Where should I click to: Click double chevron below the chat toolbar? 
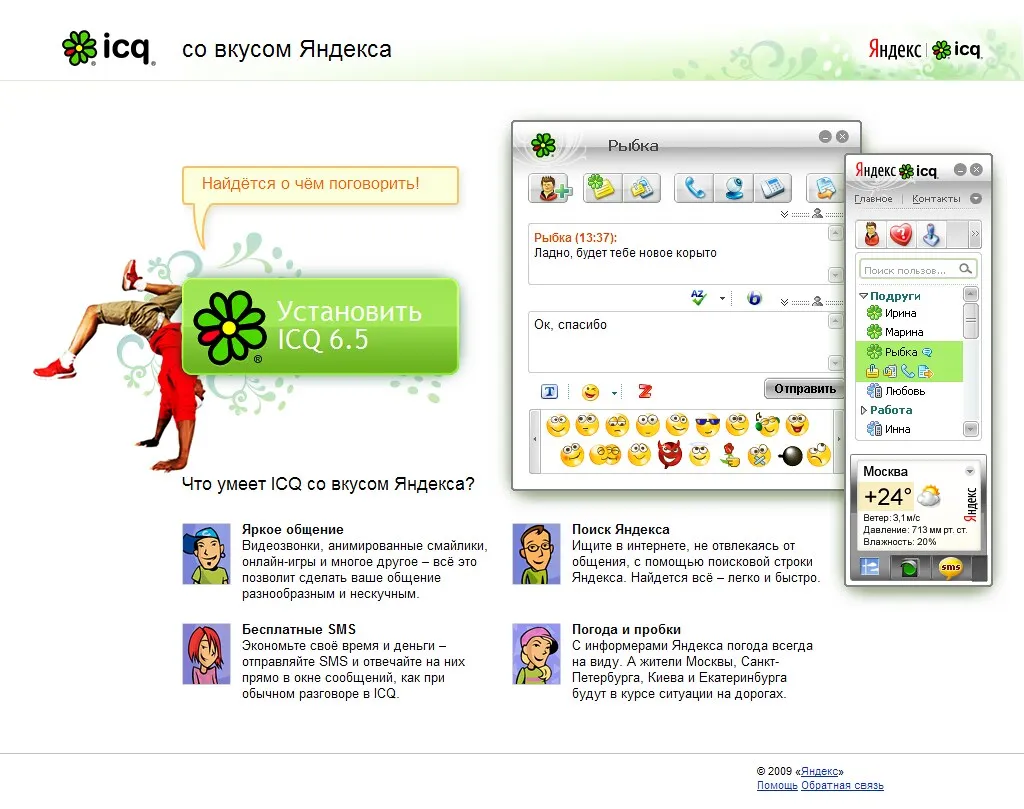(x=784, y=214)
